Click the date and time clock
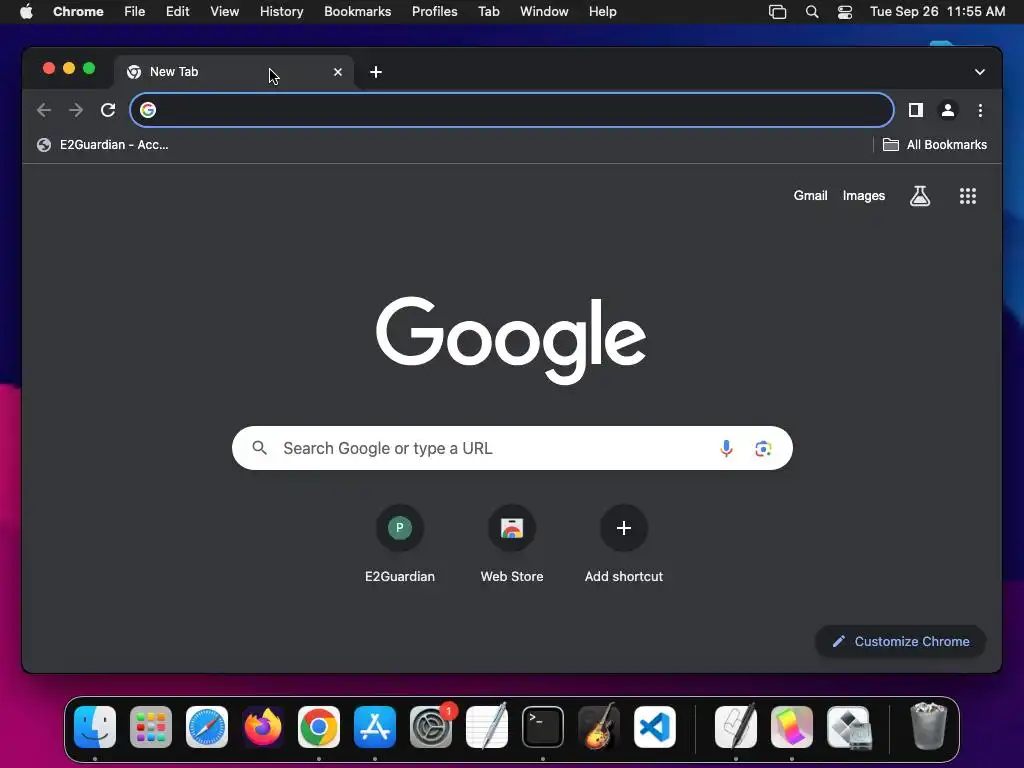 tap(937, 12)
